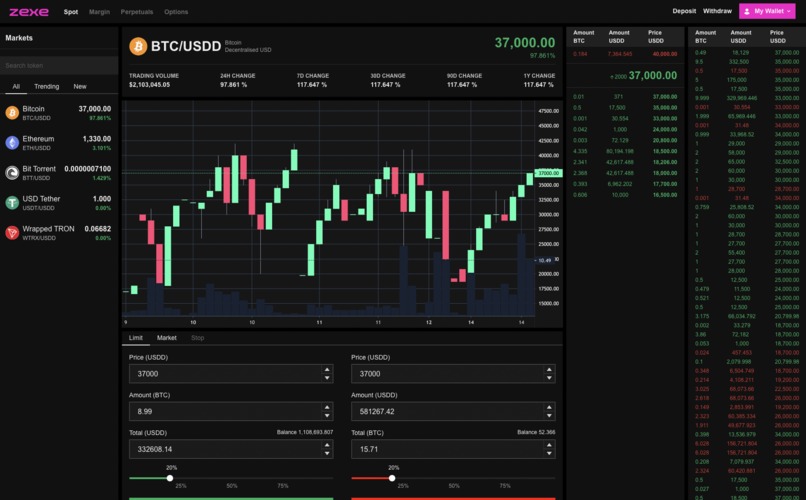Click the red ask order priced 40,000.00
806x500 pixels.
pos(625,54)
